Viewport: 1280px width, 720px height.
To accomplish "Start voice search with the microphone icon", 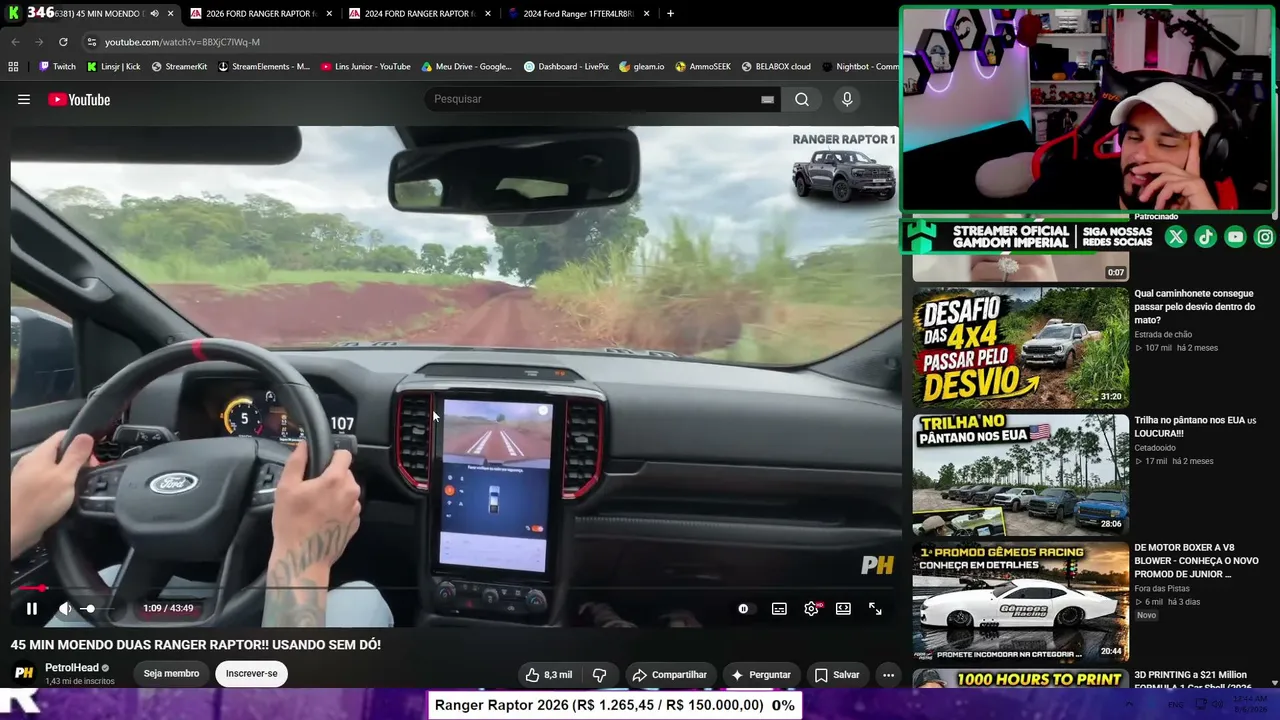I will [847, 99].
